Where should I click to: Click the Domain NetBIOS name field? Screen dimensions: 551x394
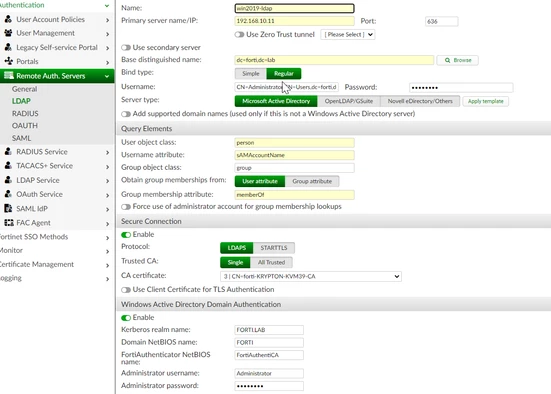[x=269, y=342]
